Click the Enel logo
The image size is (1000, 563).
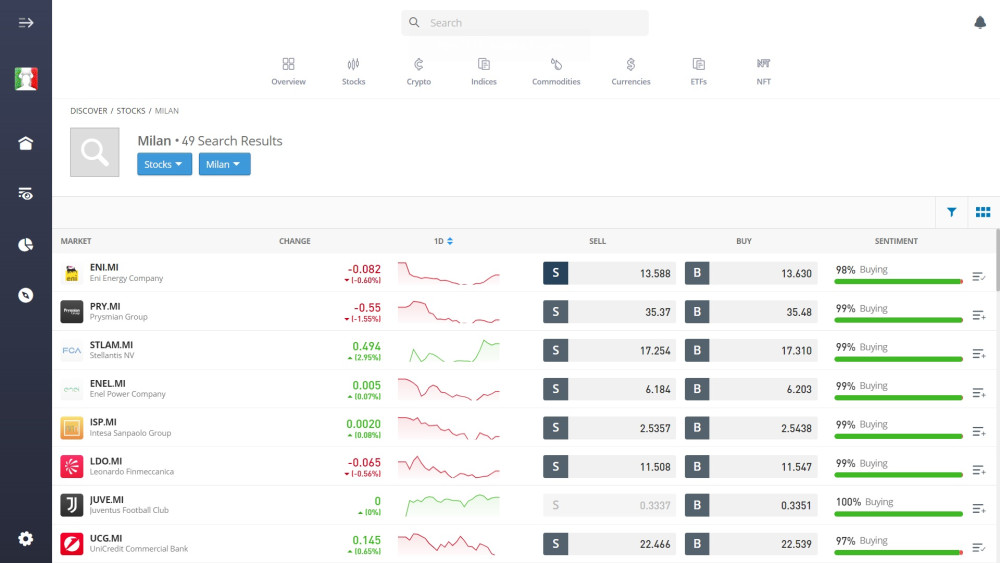point(71,389)
